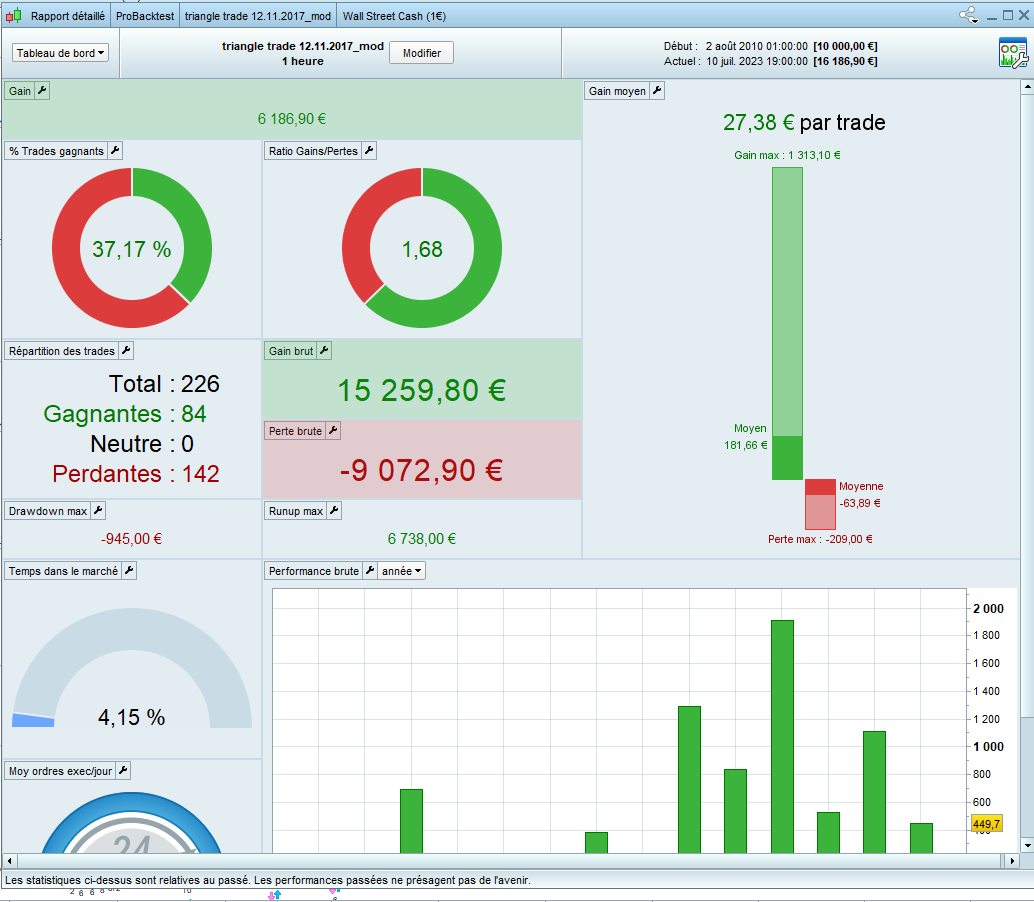Open wrench settings for Performance brute
The width and height of the screenshot is (1034, 902).
[370, 570]
